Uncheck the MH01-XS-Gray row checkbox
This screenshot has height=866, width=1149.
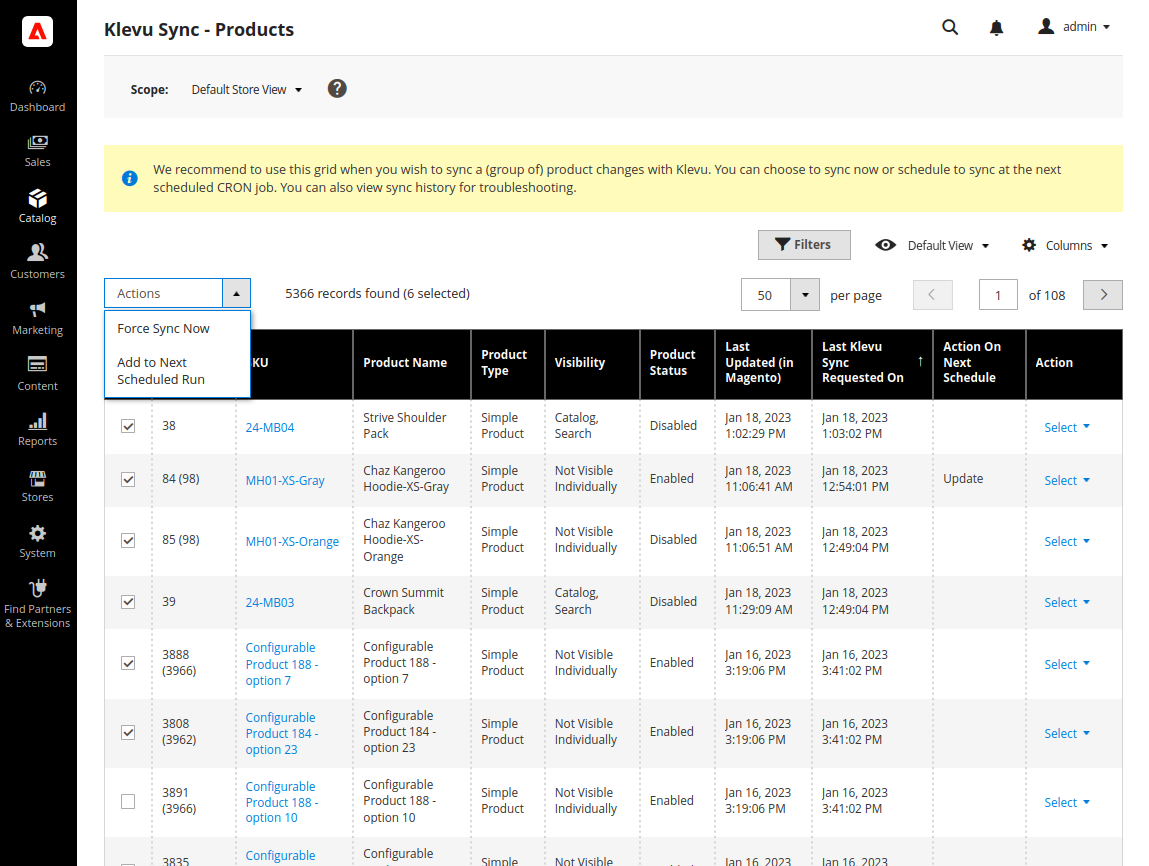[128, 479]
